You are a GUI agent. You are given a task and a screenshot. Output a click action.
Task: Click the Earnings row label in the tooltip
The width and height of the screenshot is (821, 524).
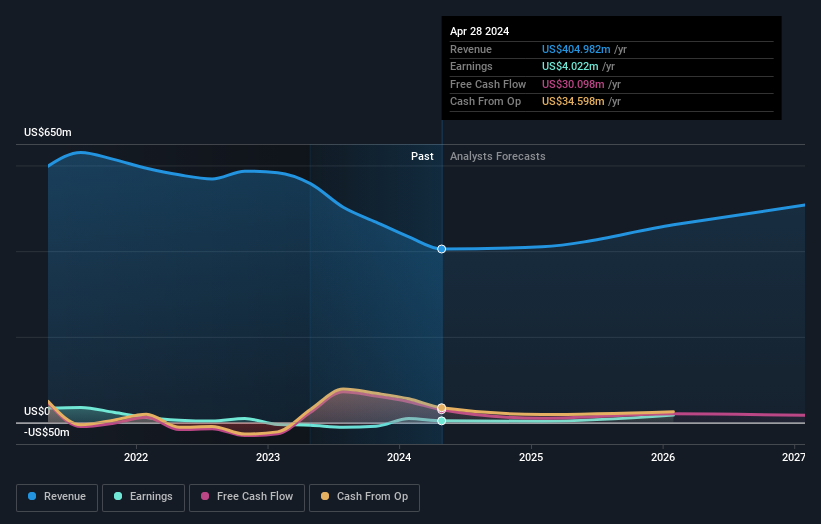[471, 66]
